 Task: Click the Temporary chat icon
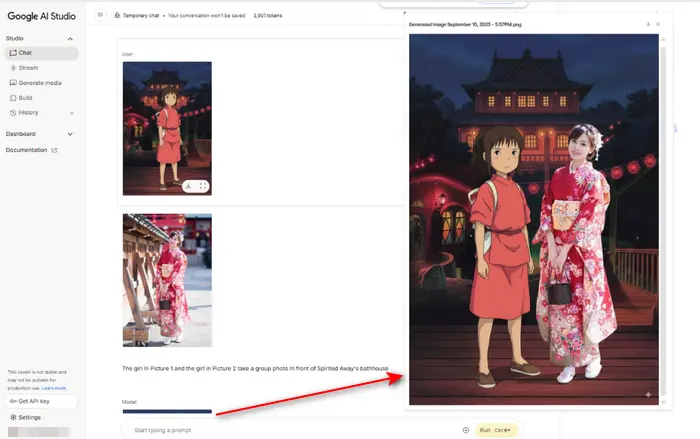[117, 15]
